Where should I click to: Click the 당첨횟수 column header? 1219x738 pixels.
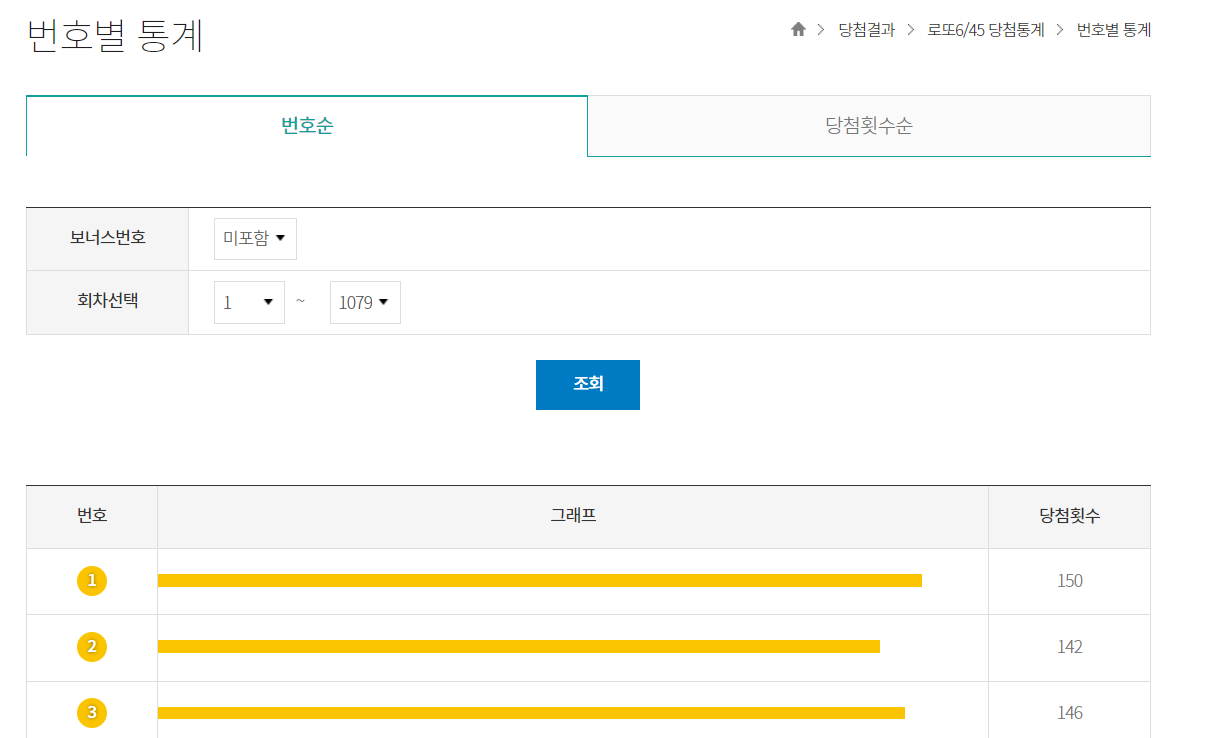(1069, 516)
